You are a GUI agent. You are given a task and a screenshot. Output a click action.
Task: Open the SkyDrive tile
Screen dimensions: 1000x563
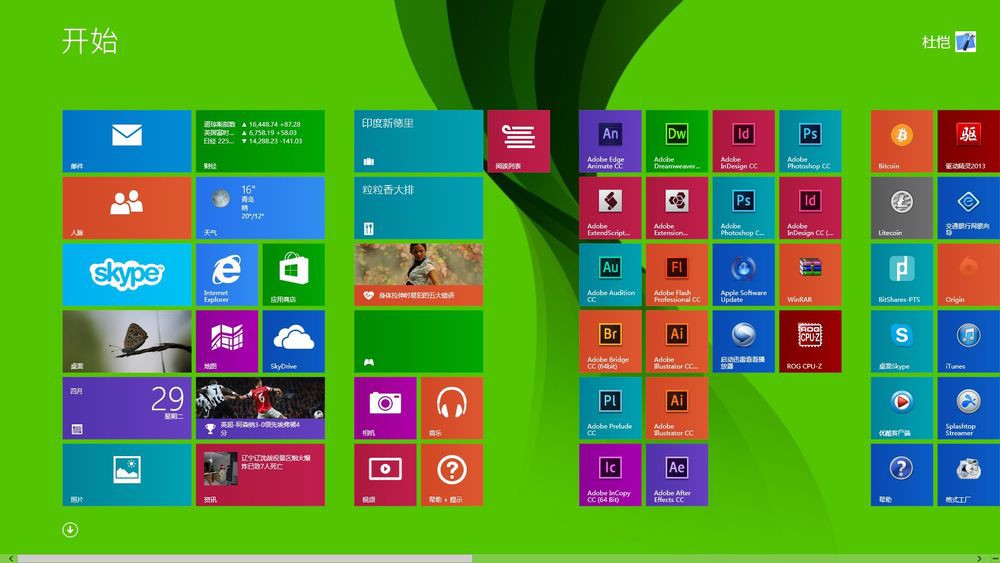[x=293, y=341]
